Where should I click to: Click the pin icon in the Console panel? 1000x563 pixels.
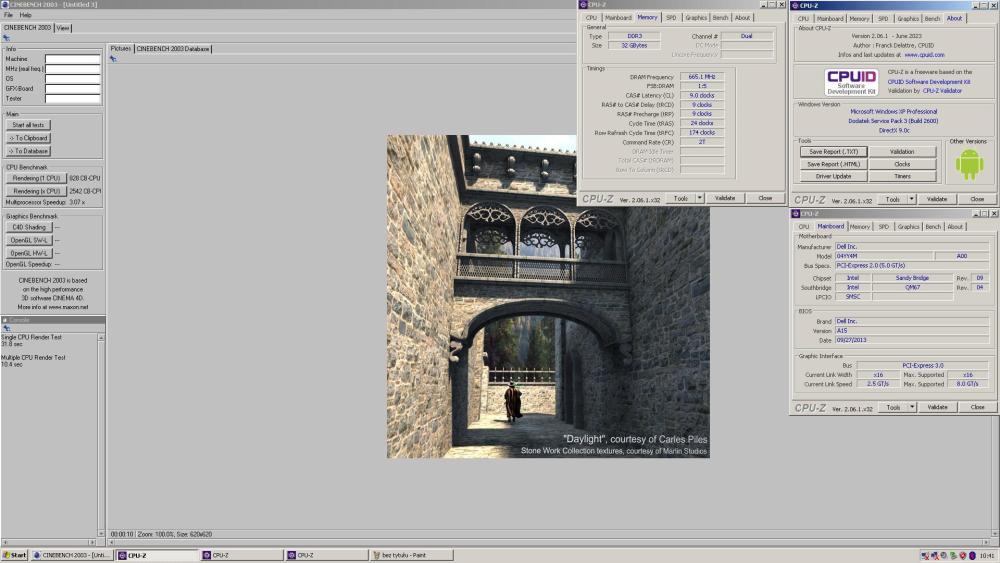(6, 328)
